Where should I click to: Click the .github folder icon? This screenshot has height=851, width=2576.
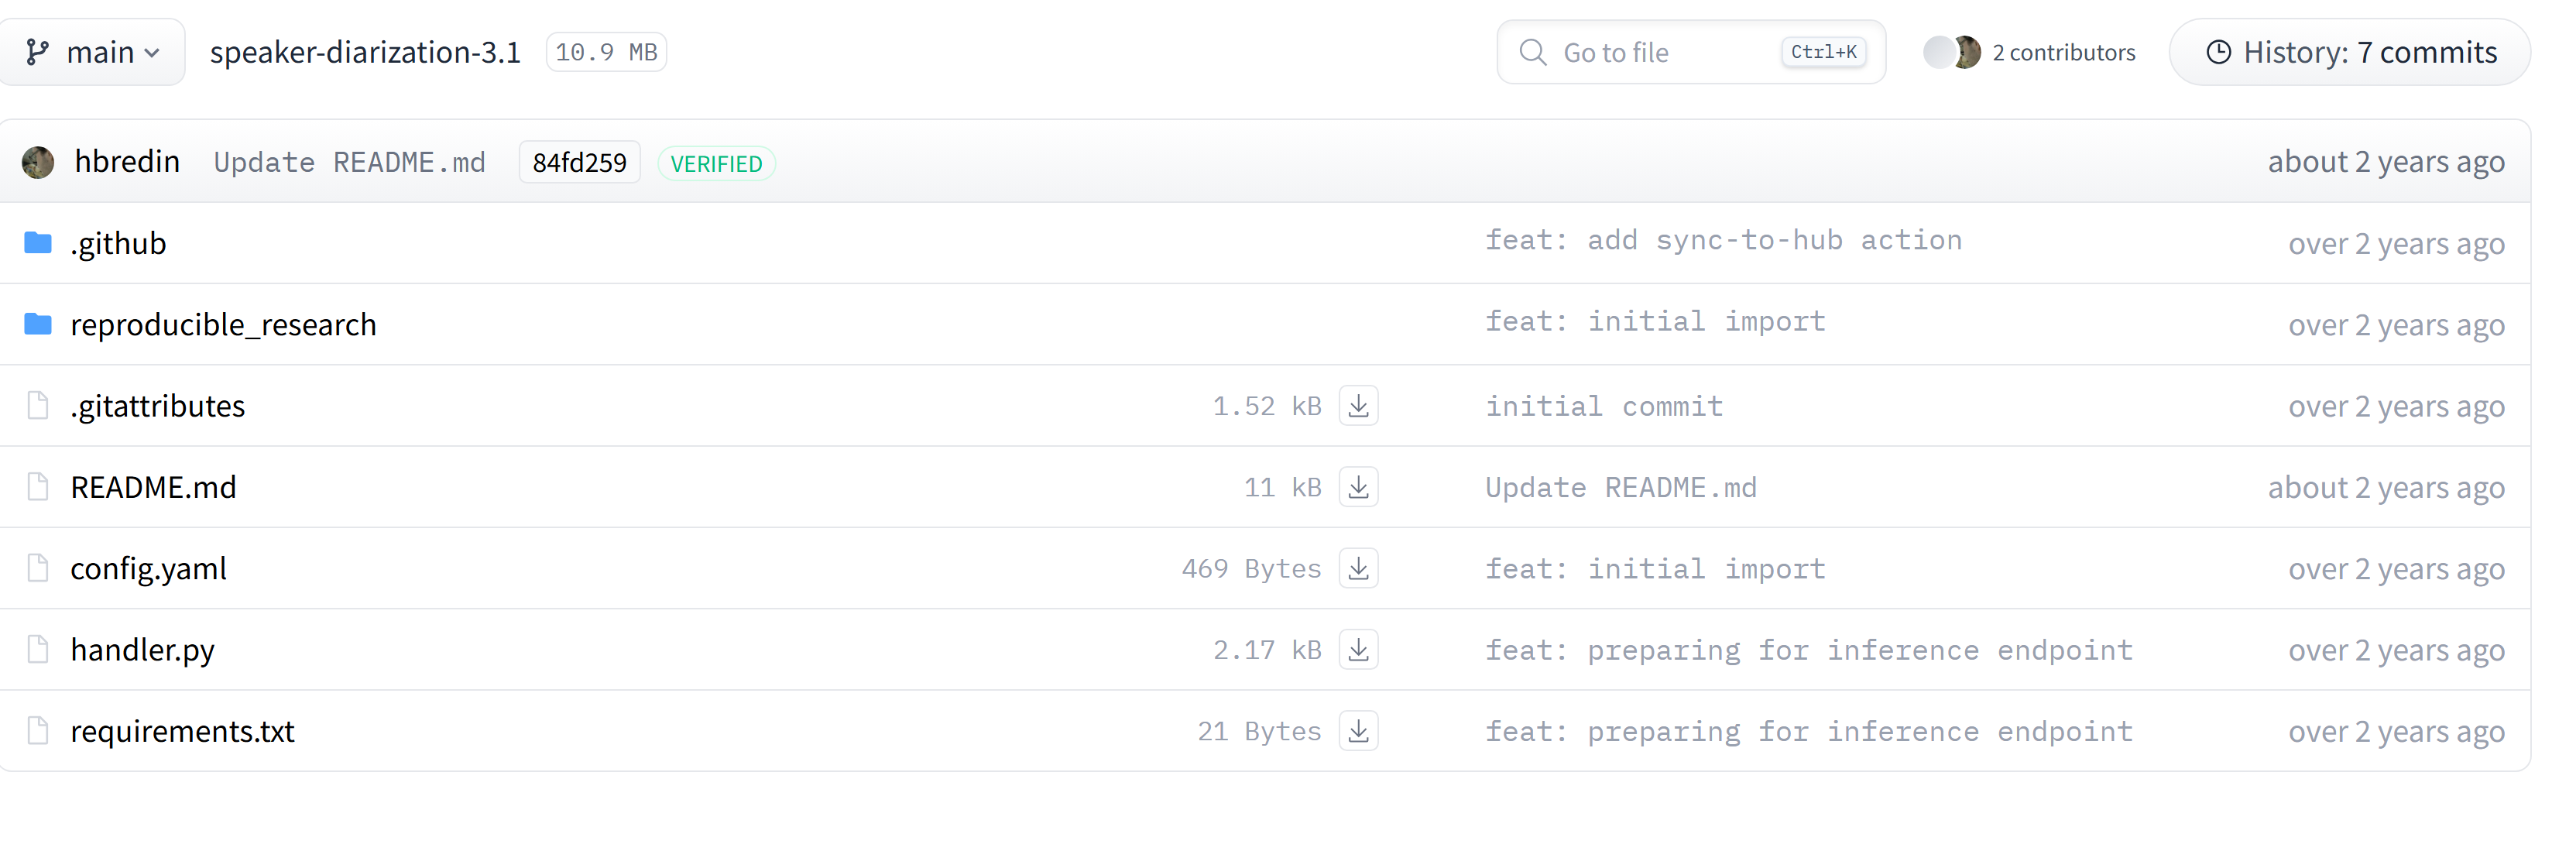(x=38, y=243)
